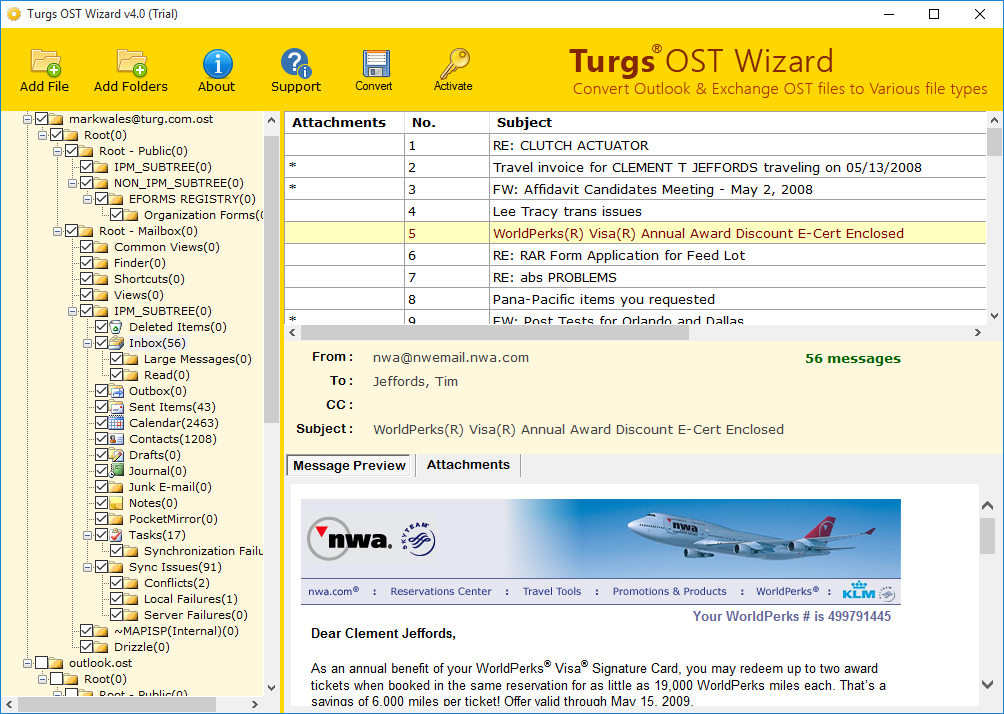
Task: Open the WorldPerks link in banner
Action: pos(787,592)
